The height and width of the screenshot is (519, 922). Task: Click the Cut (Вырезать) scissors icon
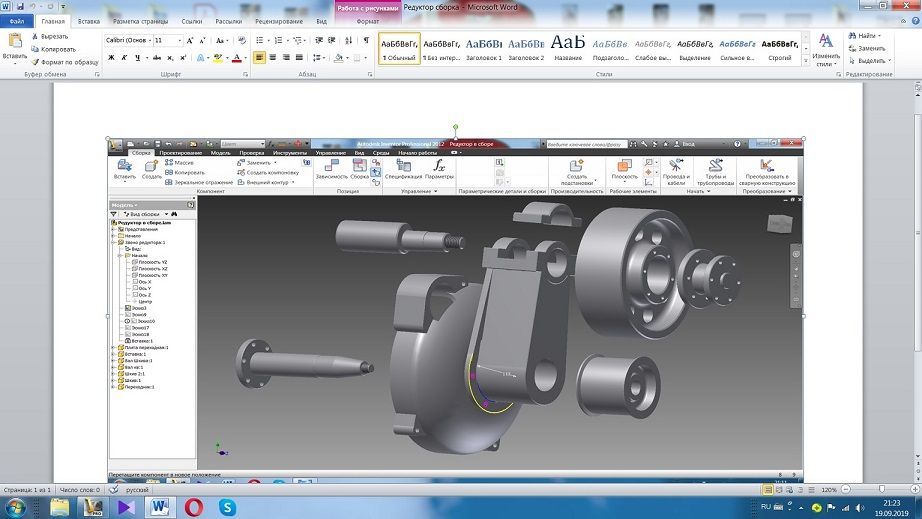pyautogui.click(x=35, y=36)
